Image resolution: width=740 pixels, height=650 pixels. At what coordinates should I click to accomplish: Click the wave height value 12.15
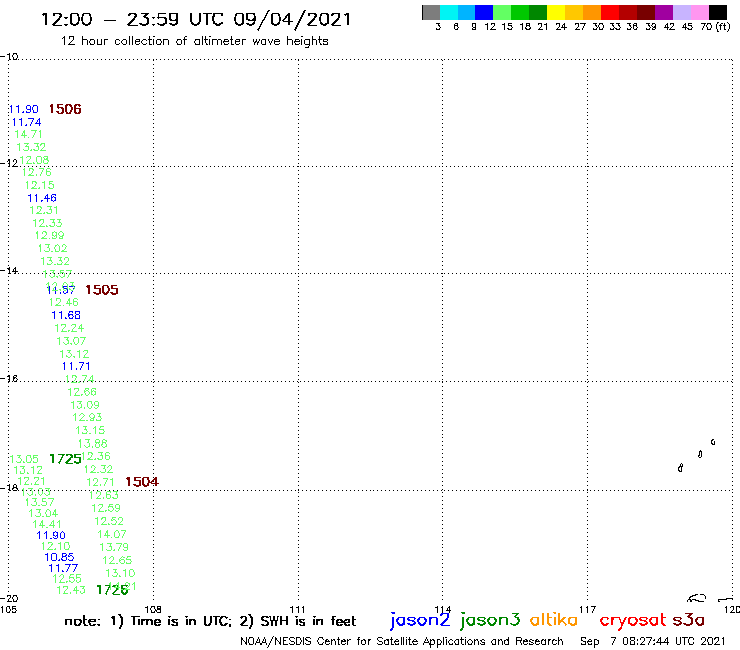tap(40, 186)
